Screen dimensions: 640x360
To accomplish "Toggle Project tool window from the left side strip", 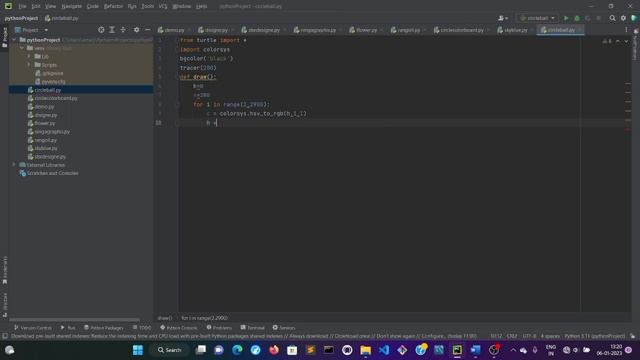I will 4,37.
